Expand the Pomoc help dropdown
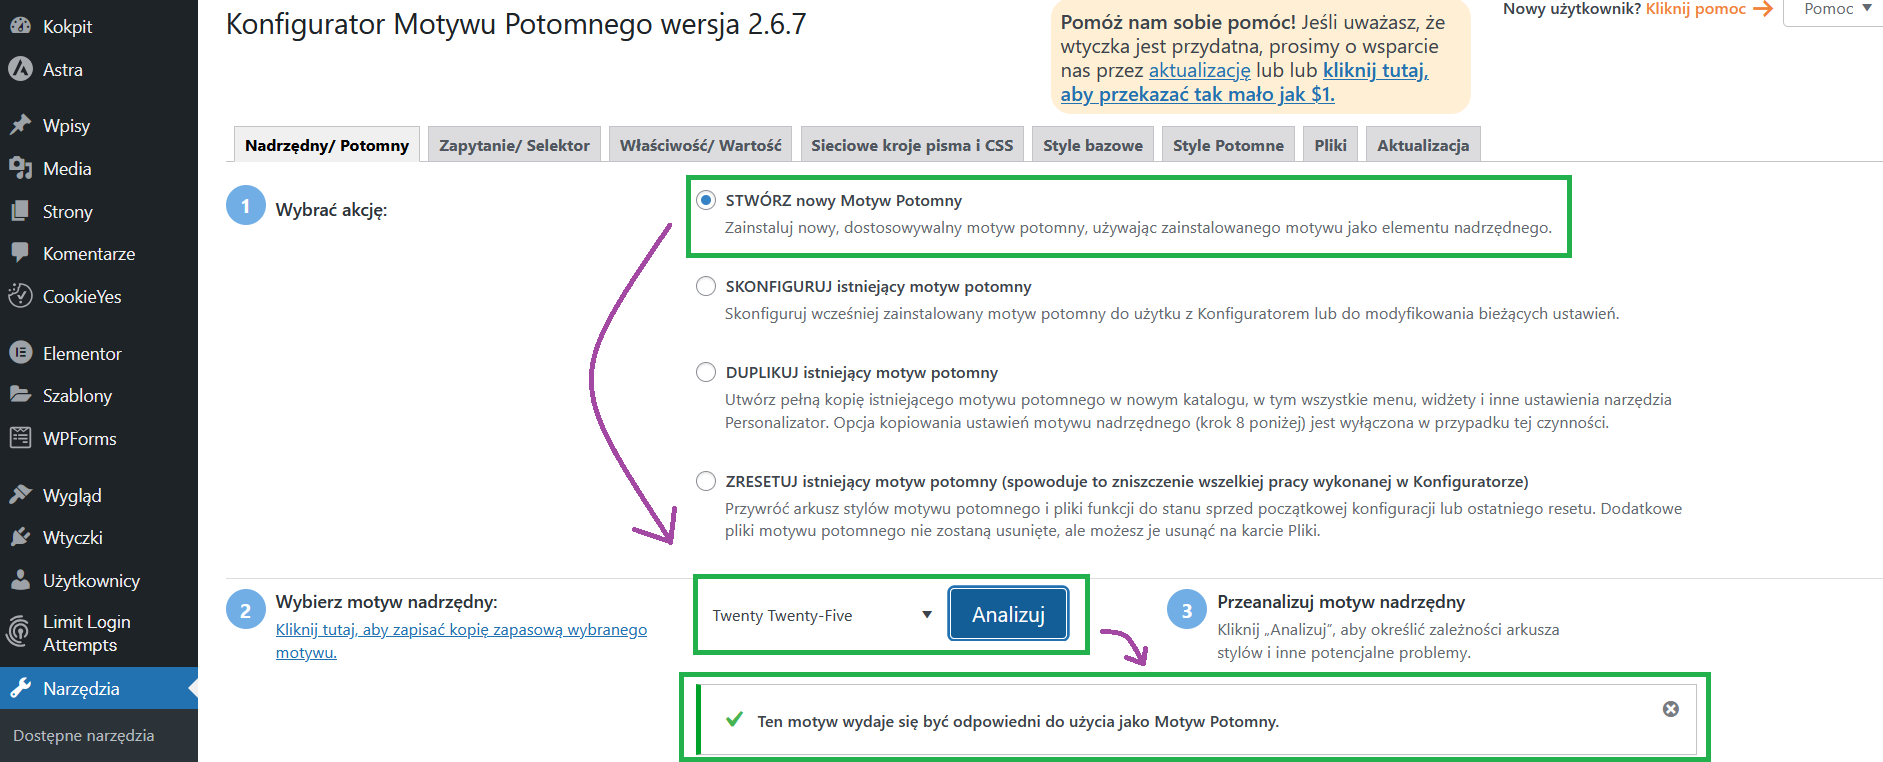 (1836, 9)
